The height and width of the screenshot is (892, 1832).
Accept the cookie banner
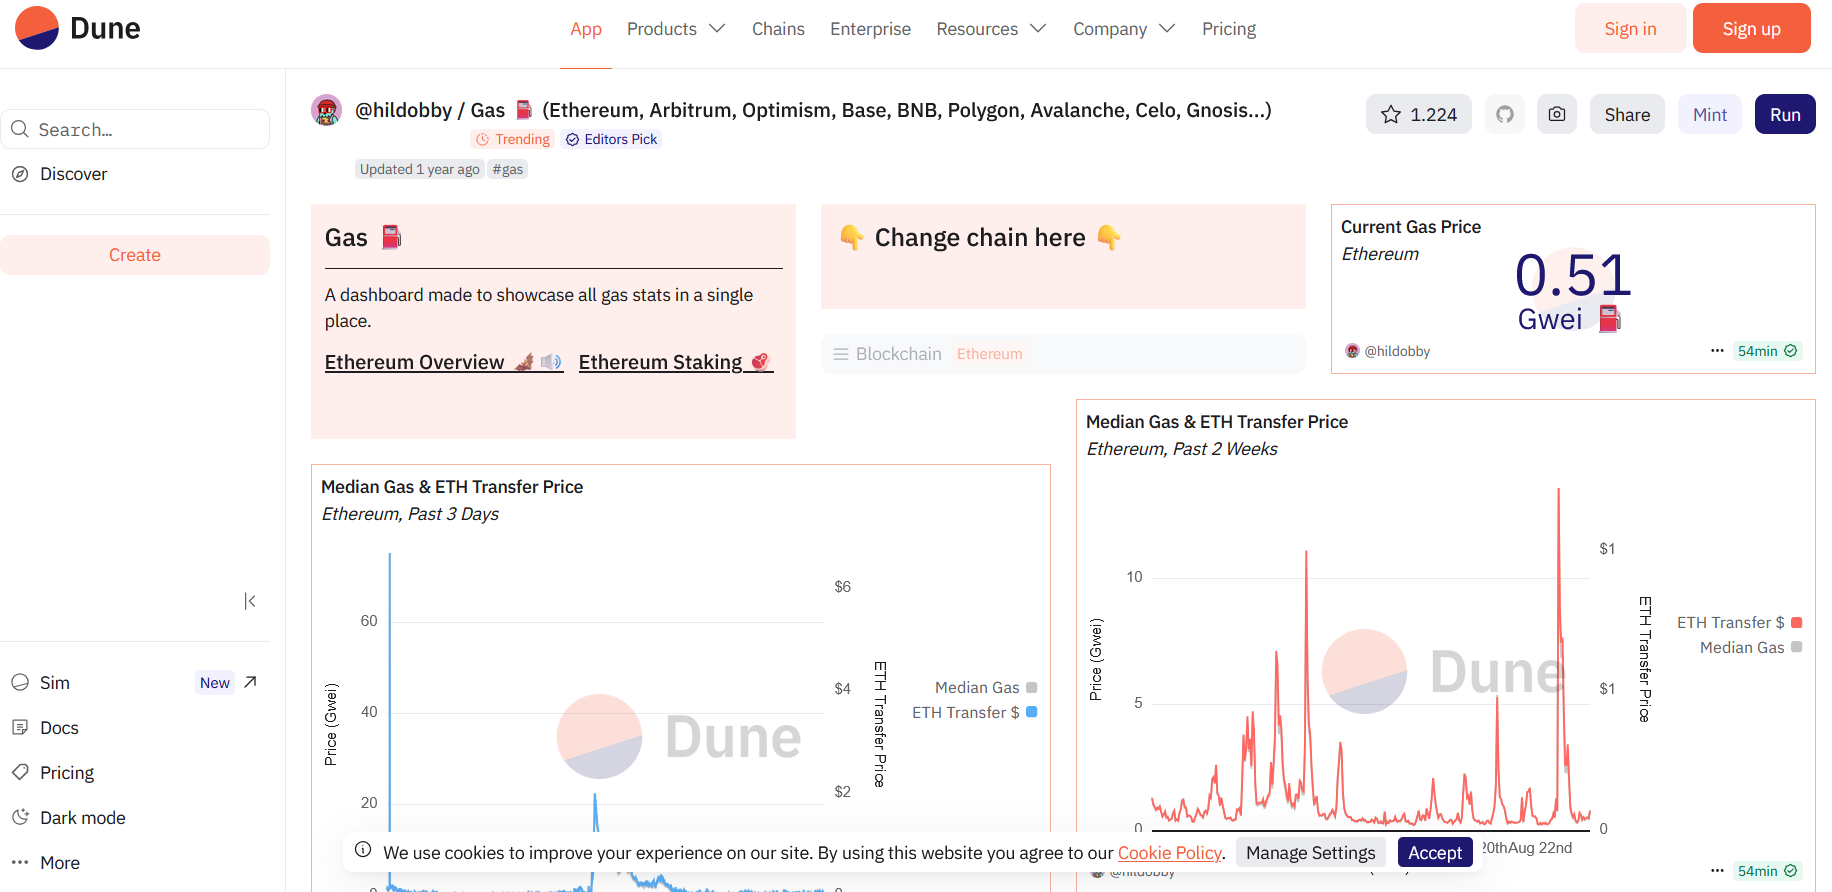tap(1434, 853)
